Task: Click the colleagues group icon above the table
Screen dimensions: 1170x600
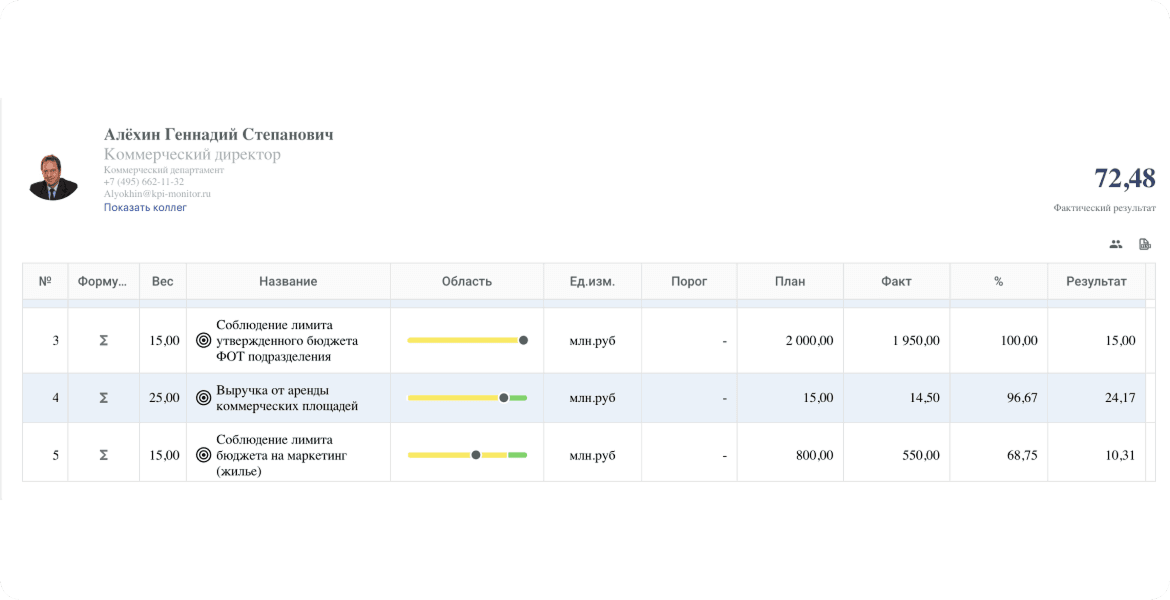Action: pos(1116,244)
